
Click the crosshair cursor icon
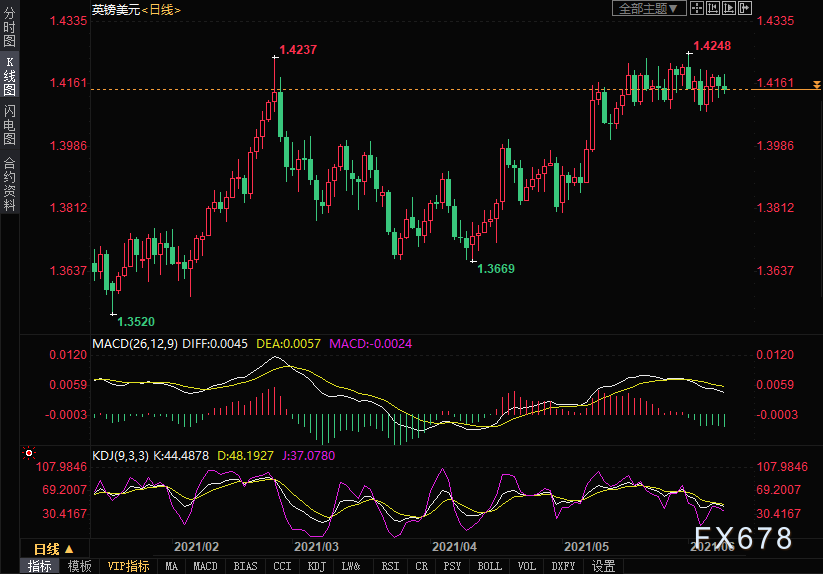697,8
